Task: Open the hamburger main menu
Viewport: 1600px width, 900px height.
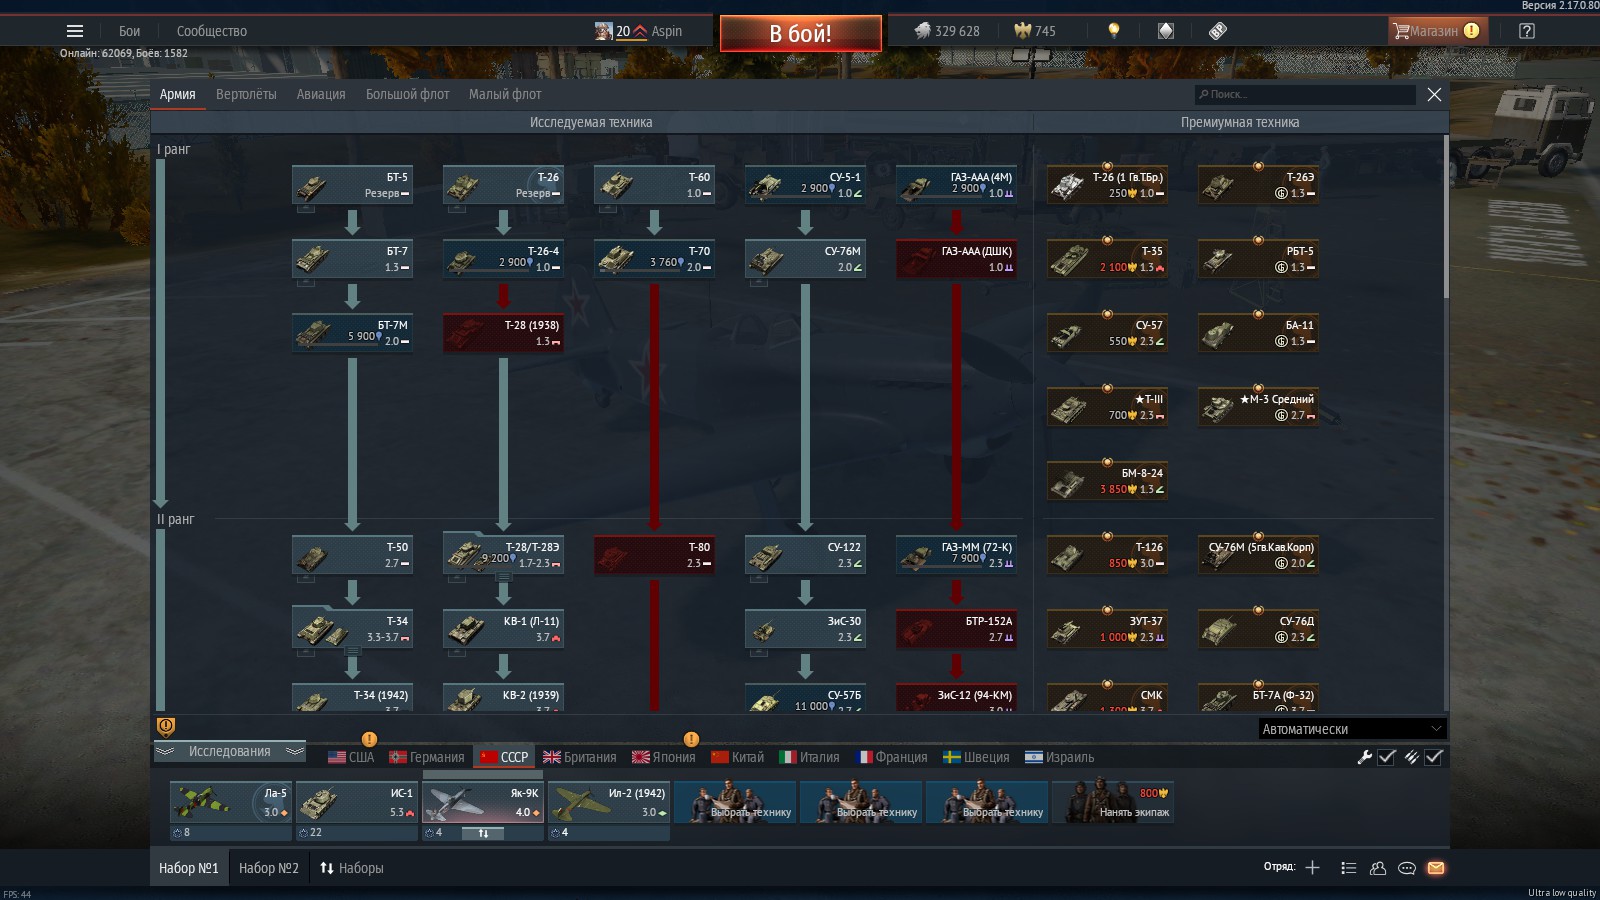Action: (74, 31)
